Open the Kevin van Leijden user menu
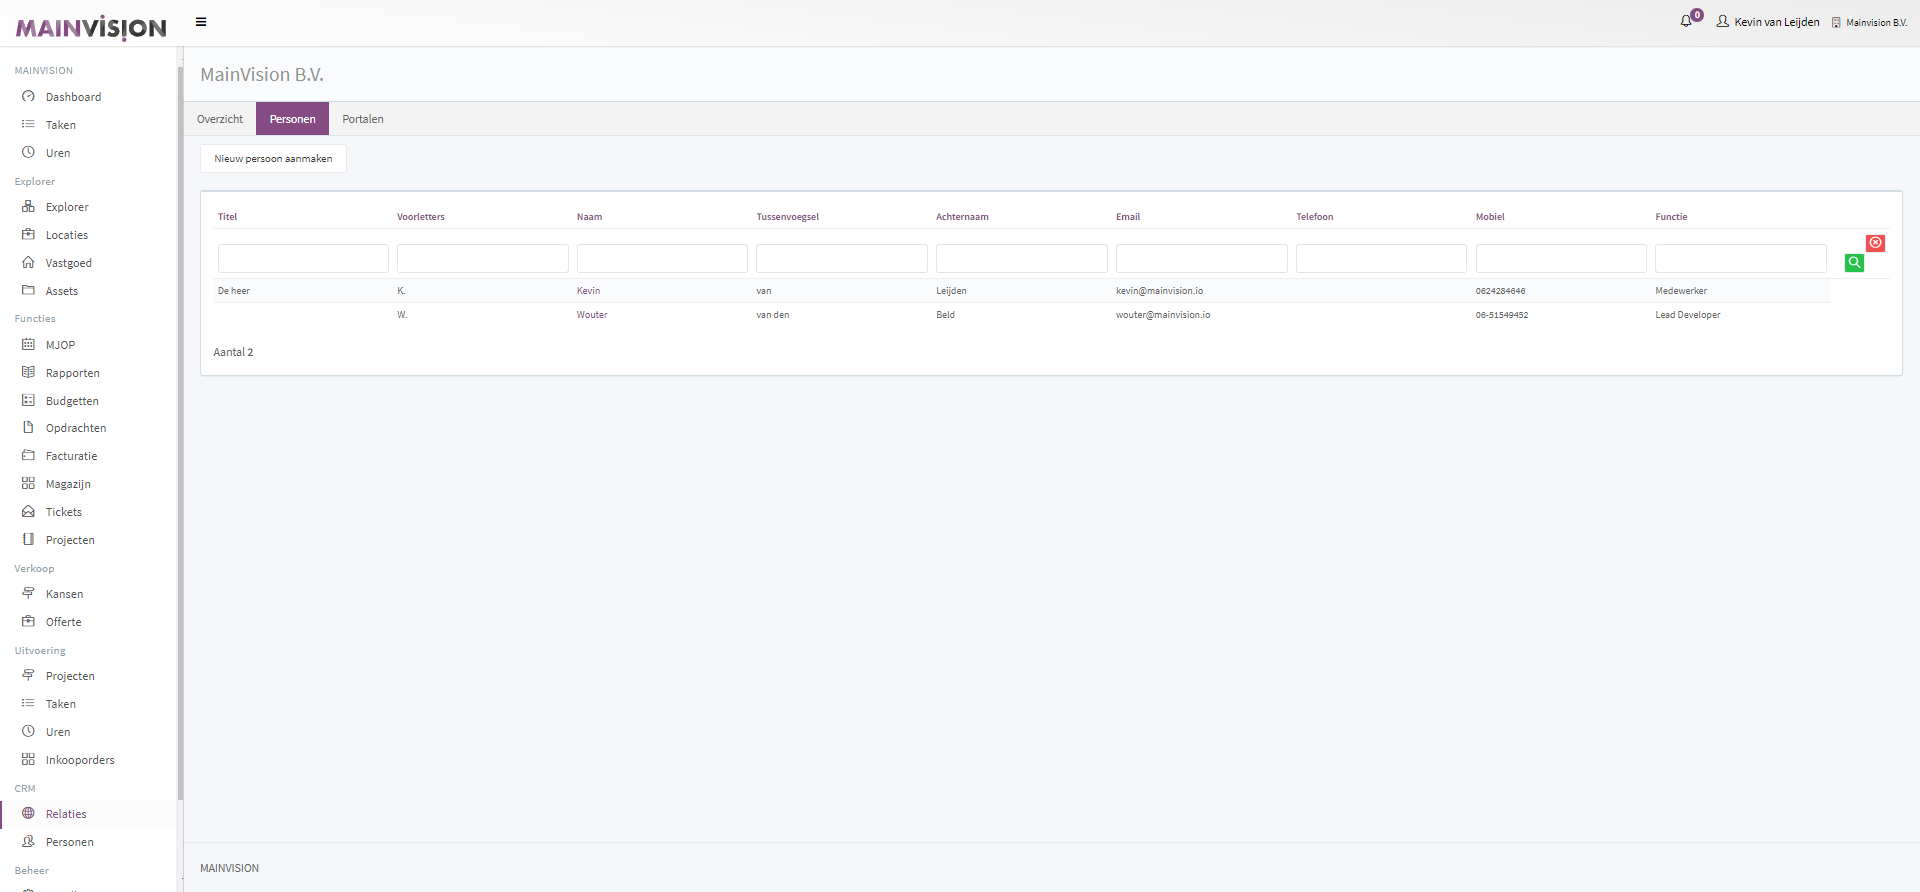Screen dimensions: 1920x892 pos(1768,22)
